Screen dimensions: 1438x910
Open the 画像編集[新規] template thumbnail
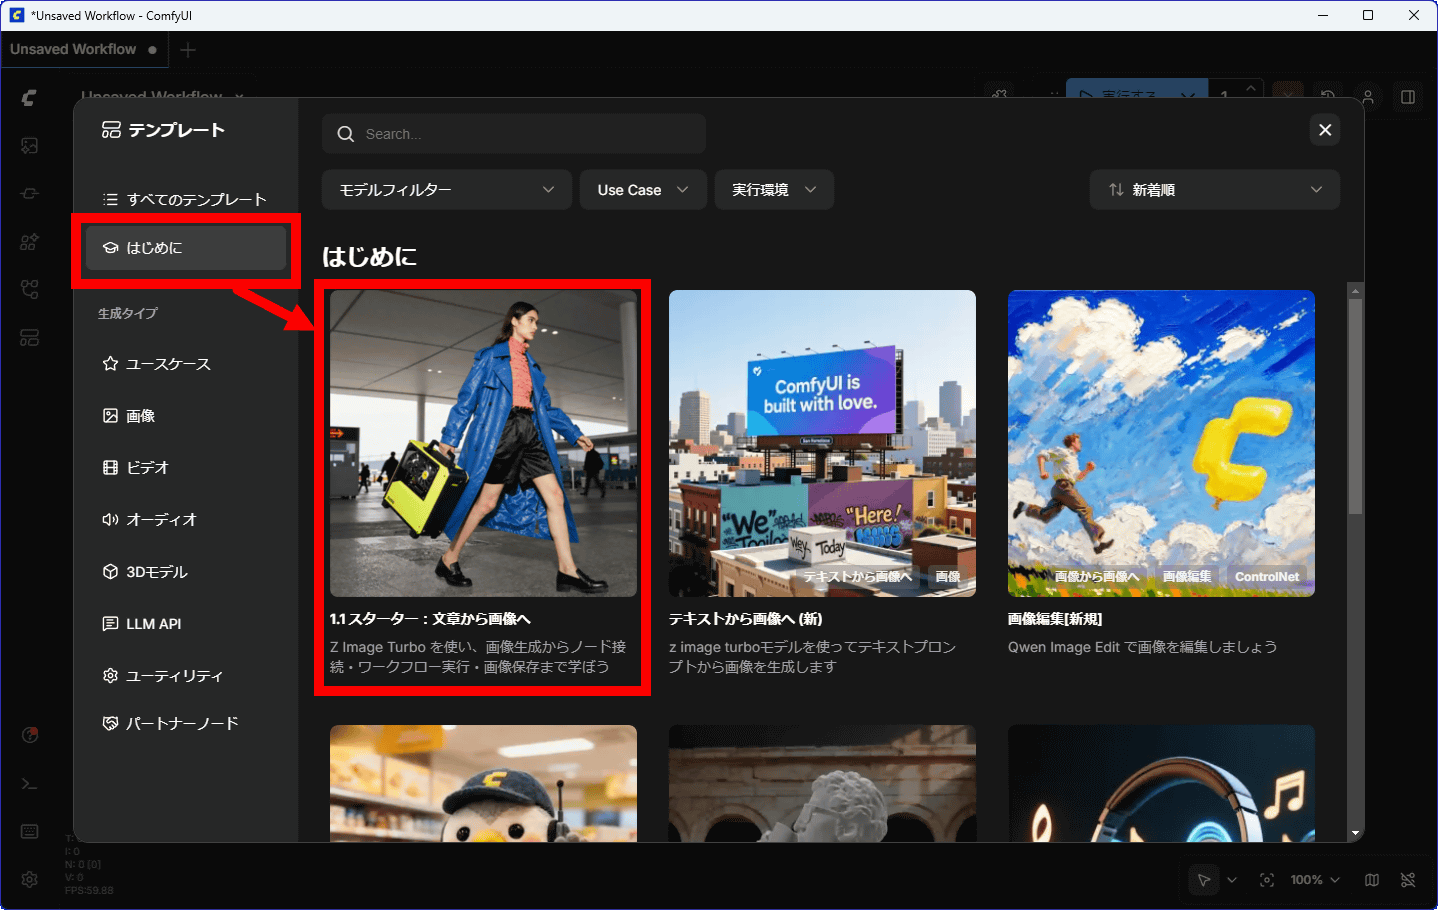point(1160,443)
